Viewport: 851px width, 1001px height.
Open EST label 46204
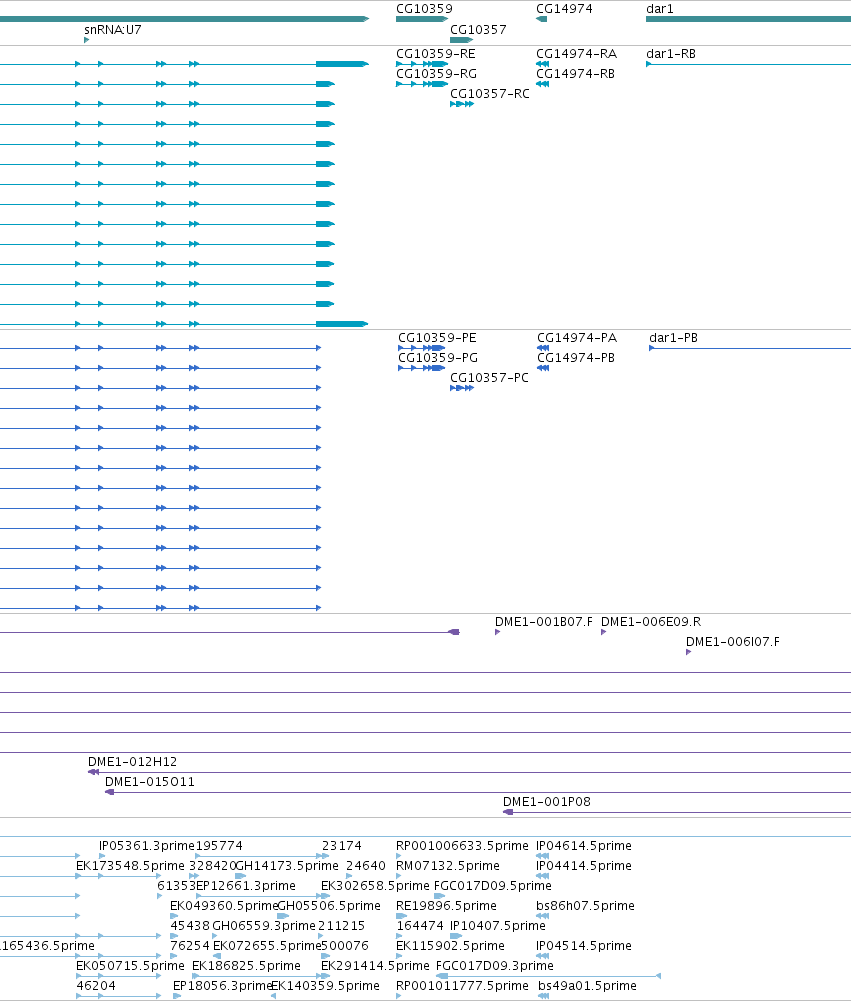click(96, 986)
